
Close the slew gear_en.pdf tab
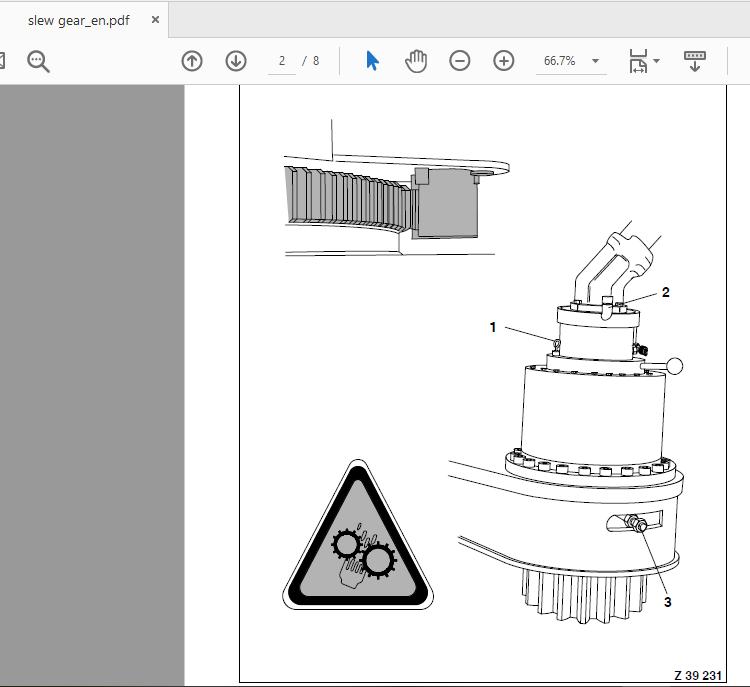click(155, 20)
